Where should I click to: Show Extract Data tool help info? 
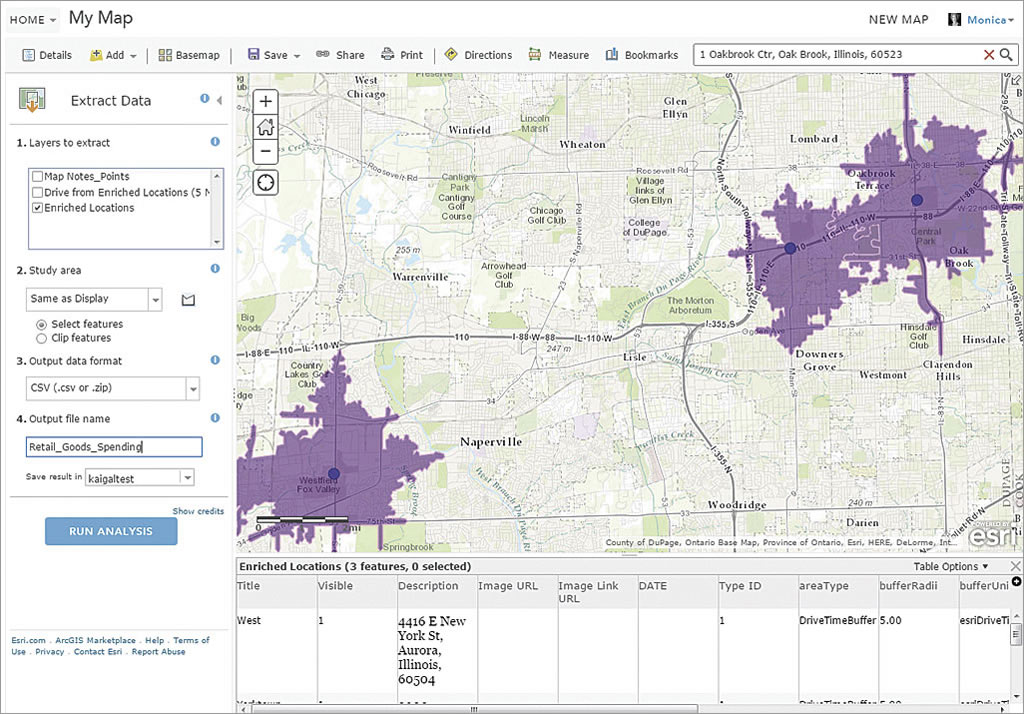pyautogui.click(x=204, y=99)
